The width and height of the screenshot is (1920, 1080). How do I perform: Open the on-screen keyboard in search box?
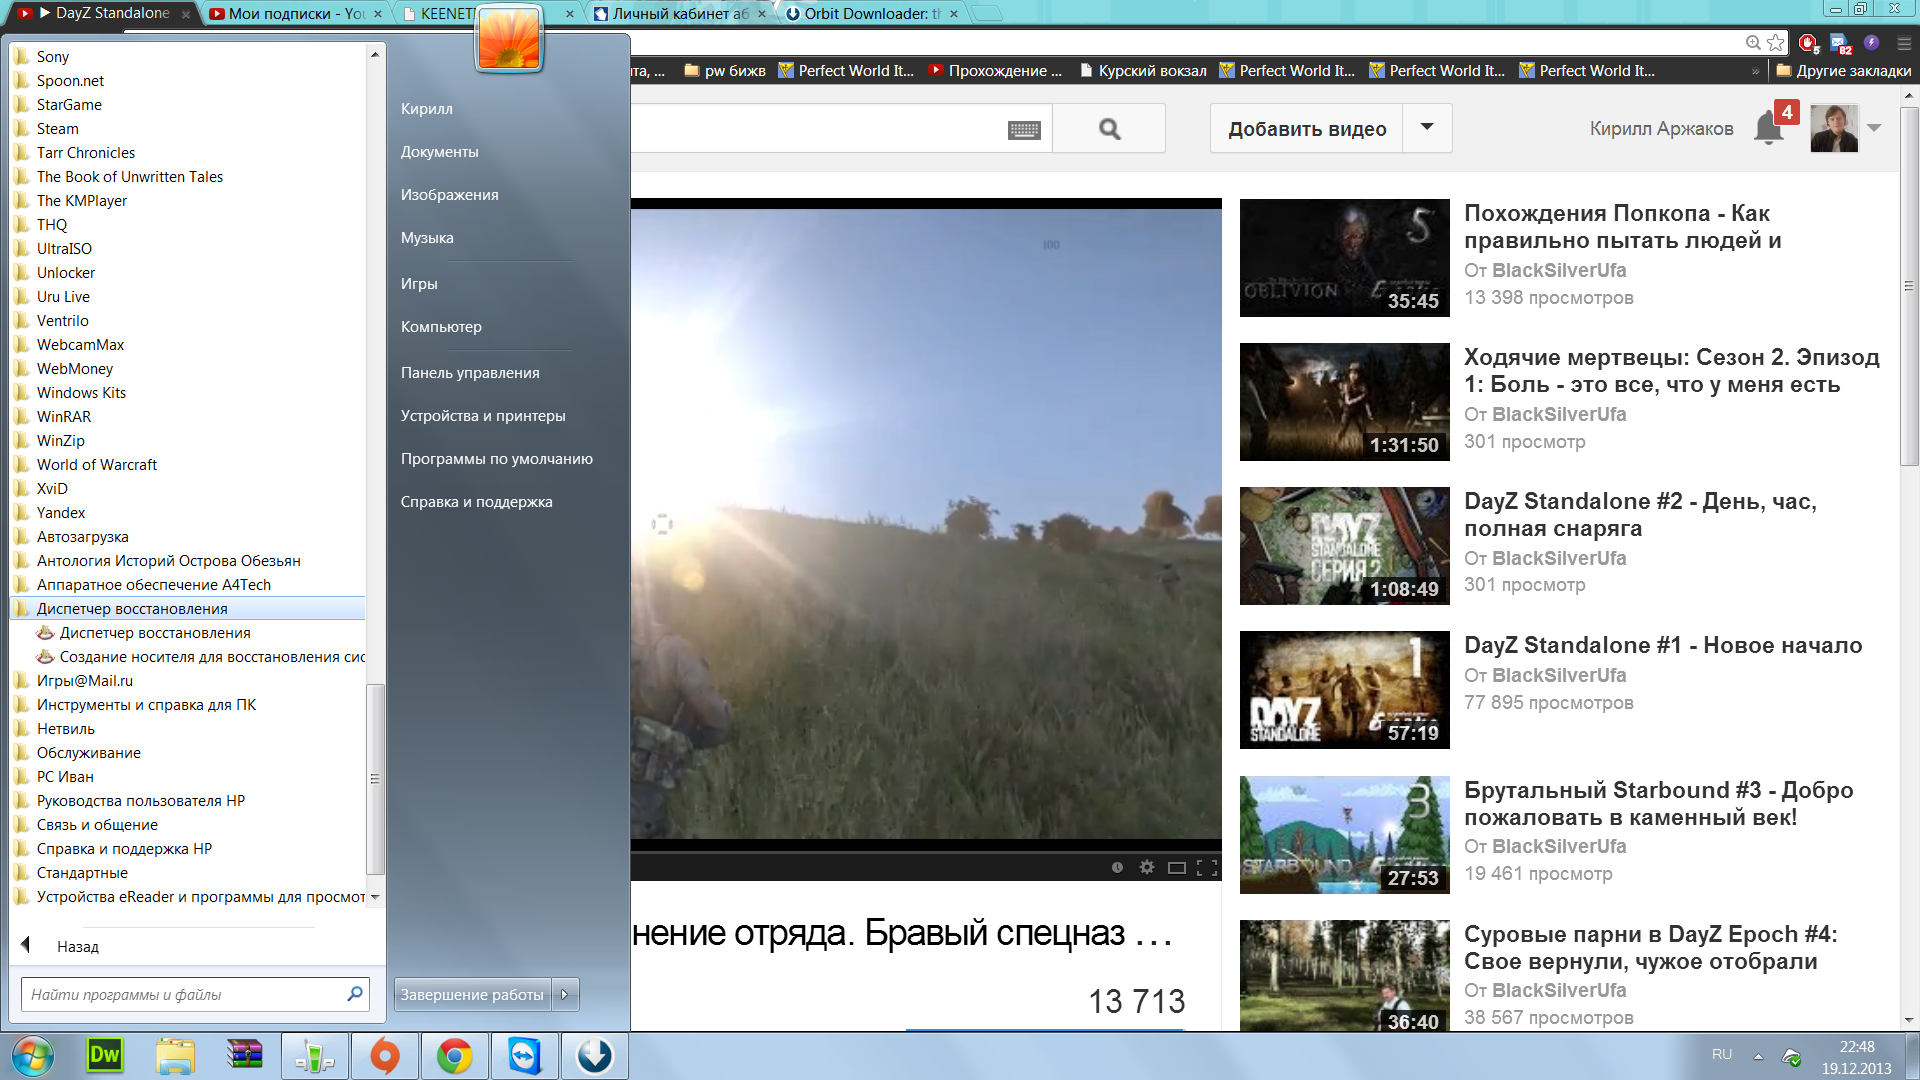(1024, 130)
